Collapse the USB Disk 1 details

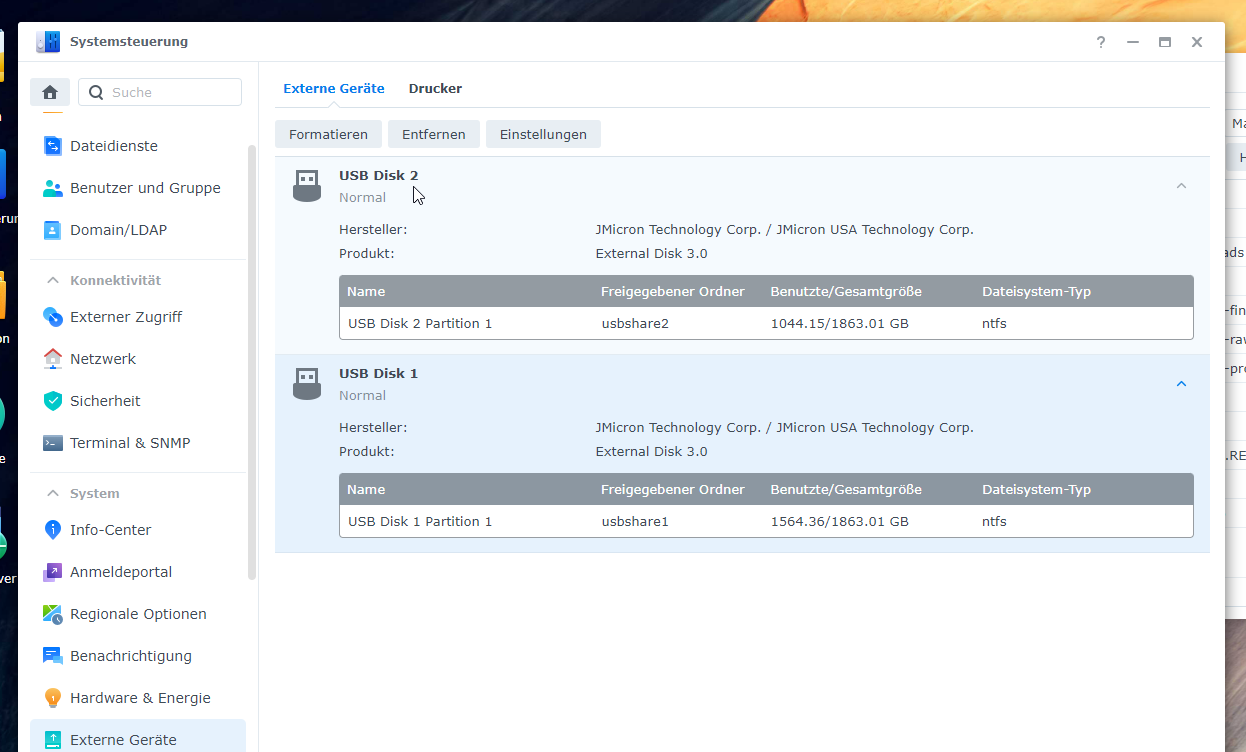1181,384
